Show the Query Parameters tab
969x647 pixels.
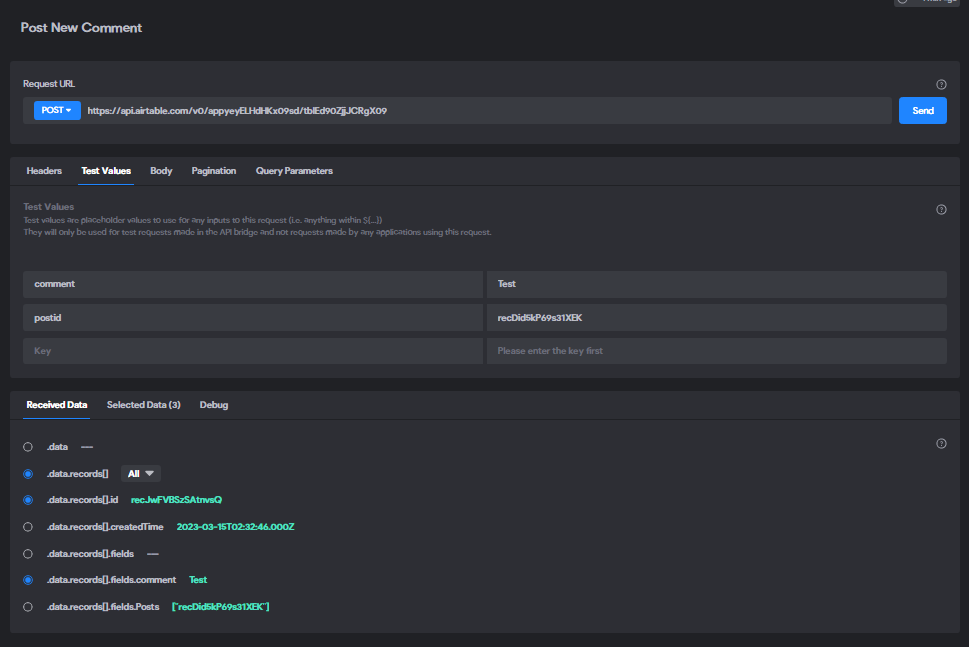[x=294, y=171]
